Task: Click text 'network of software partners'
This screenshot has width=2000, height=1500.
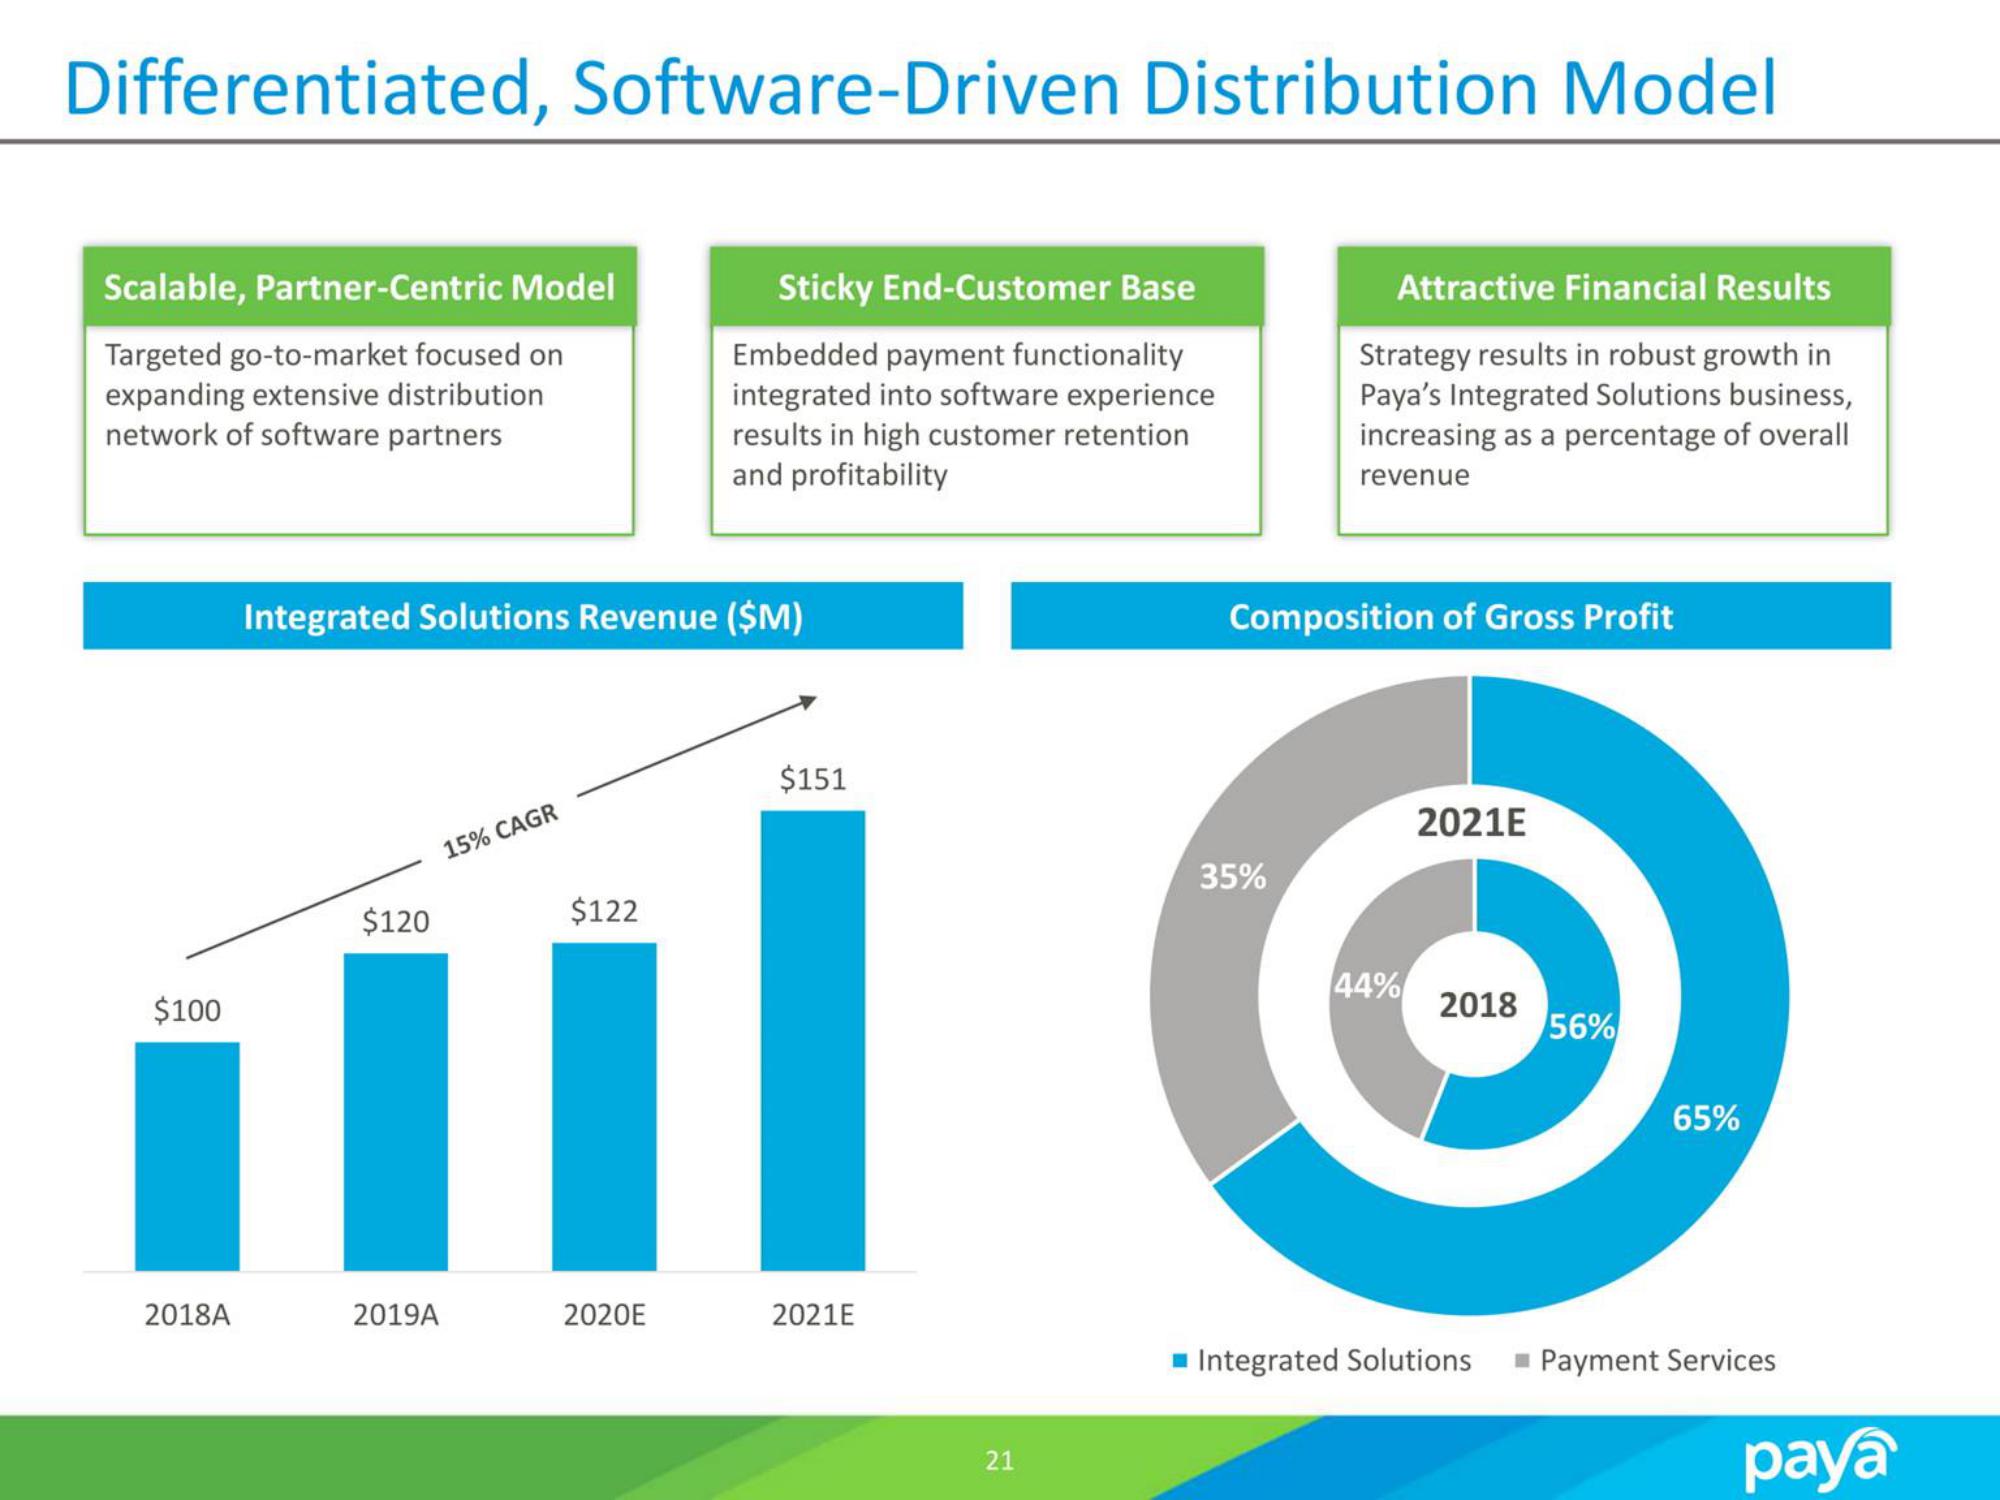Action: [x=303, y=435]
